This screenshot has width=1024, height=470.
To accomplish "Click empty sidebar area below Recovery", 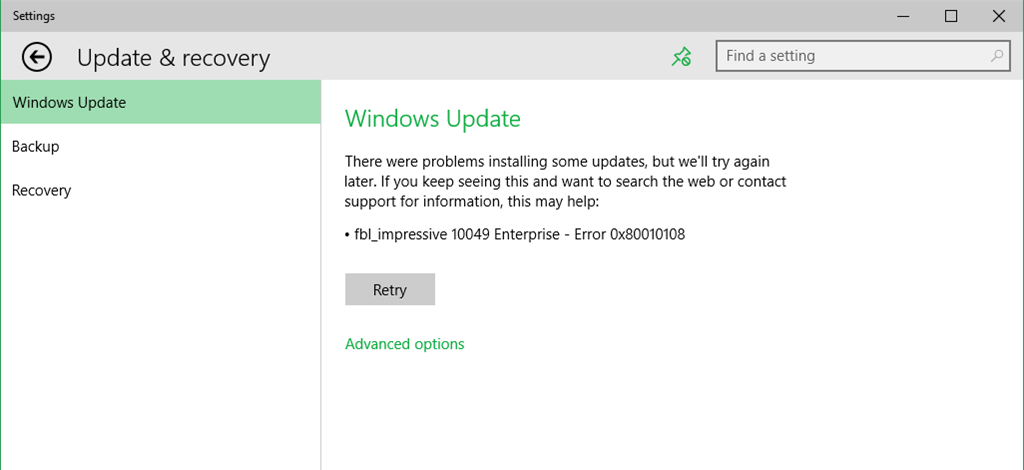I will click(x=161, y=339).
